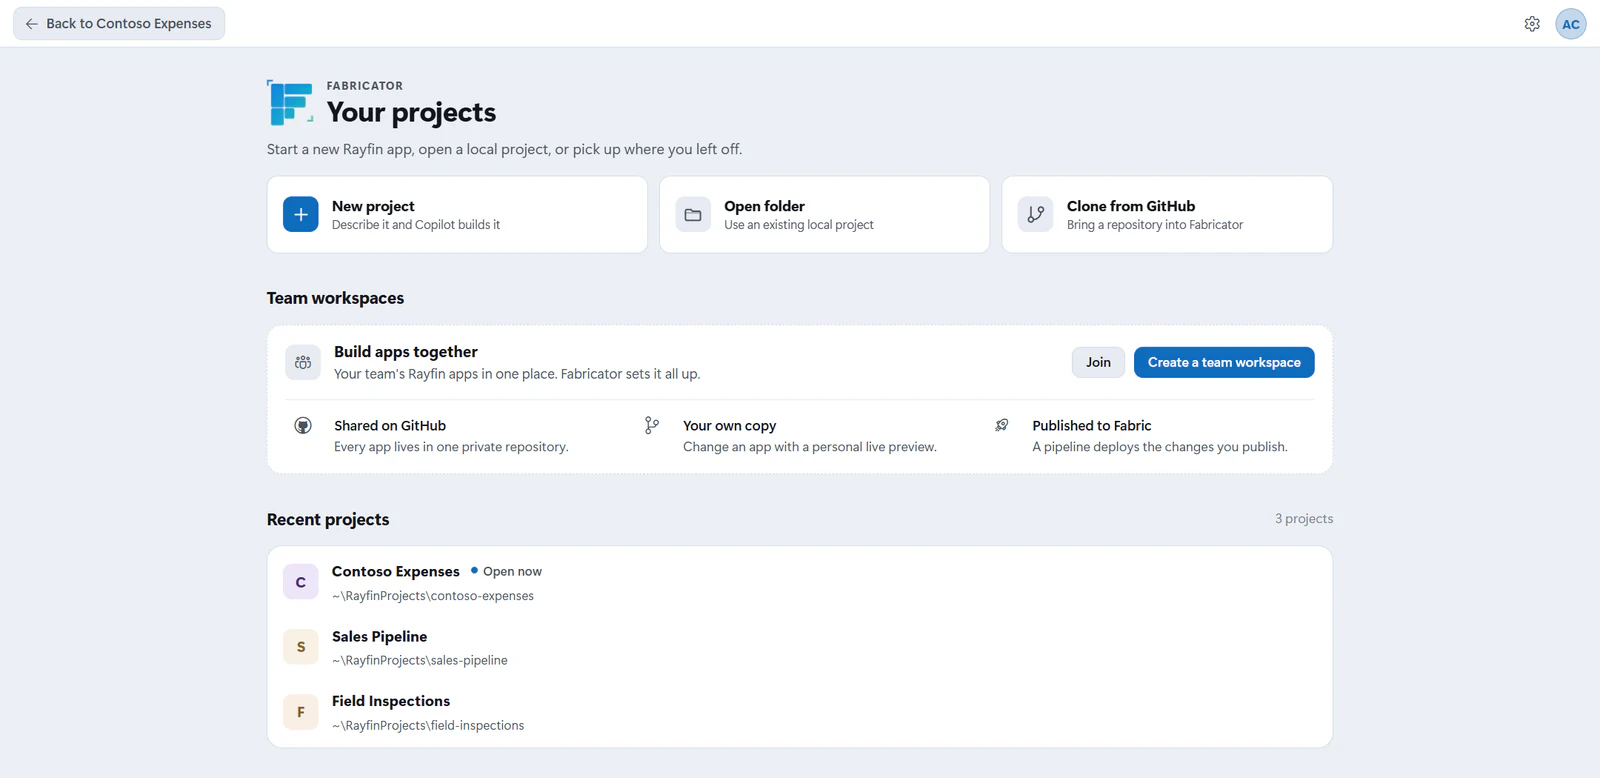Click "A pipeline deploys the changes you publish" text
This screenshot has width=1600, height=778.
tap(1160, 447)
